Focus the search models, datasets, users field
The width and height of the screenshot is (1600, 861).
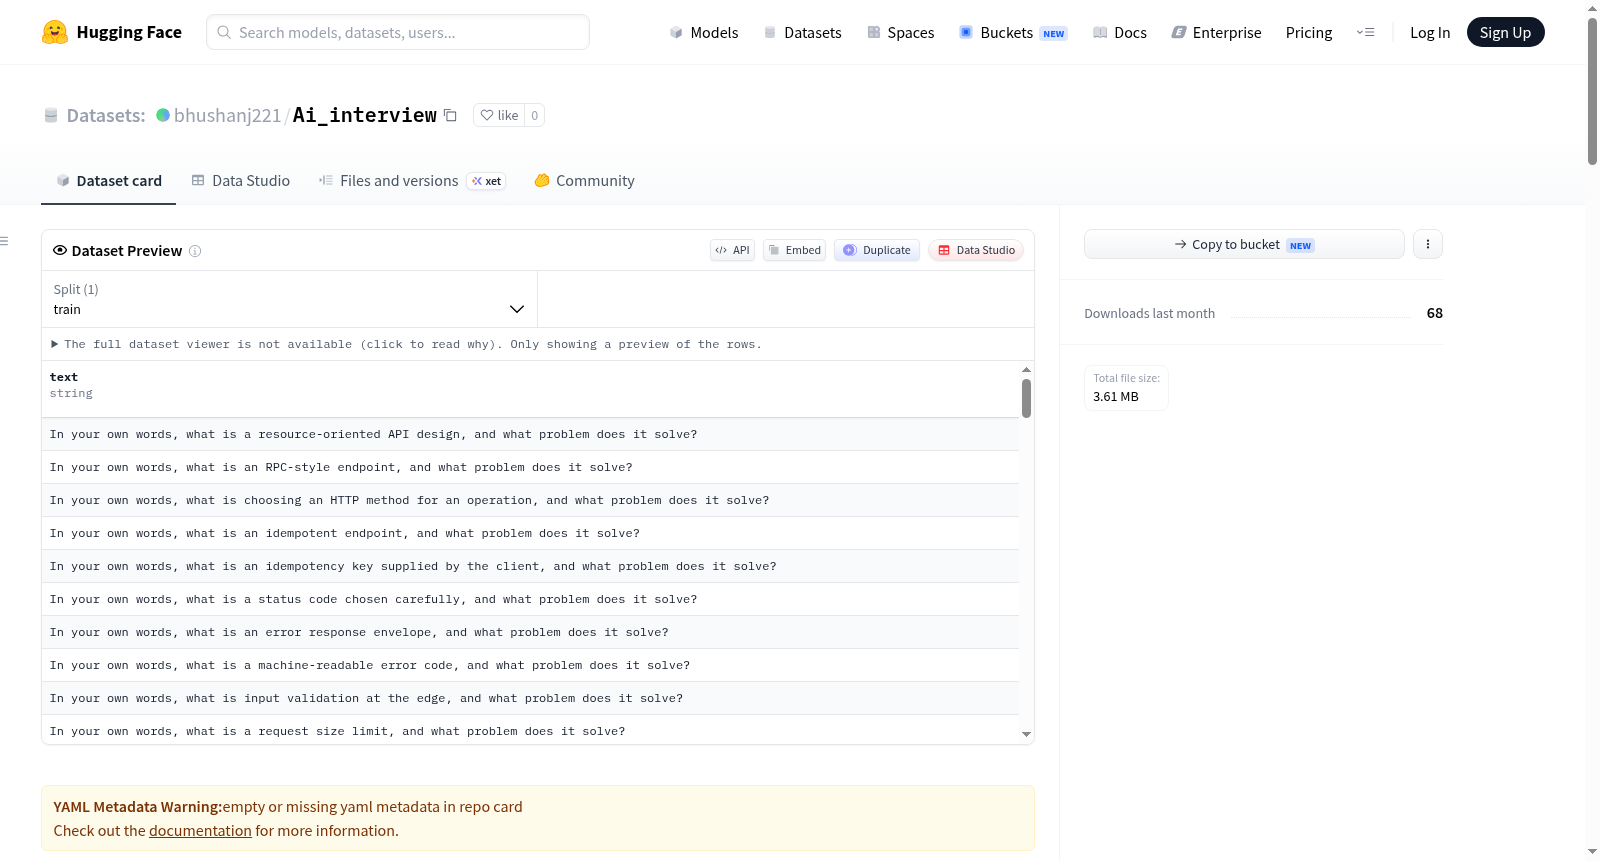398,32
